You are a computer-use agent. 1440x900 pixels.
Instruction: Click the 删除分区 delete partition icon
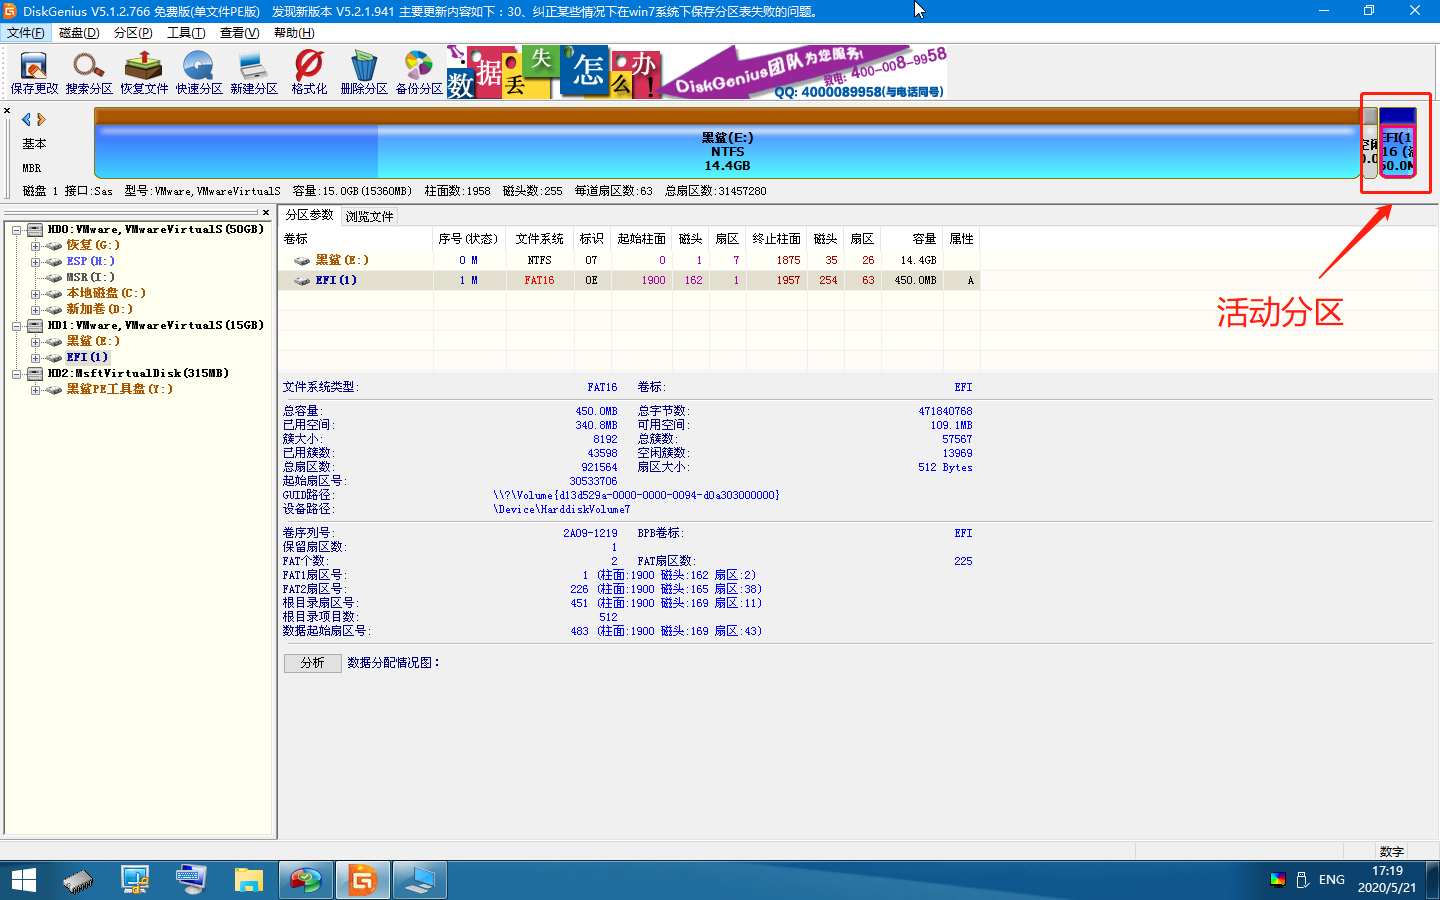click(x=364, y=73)
